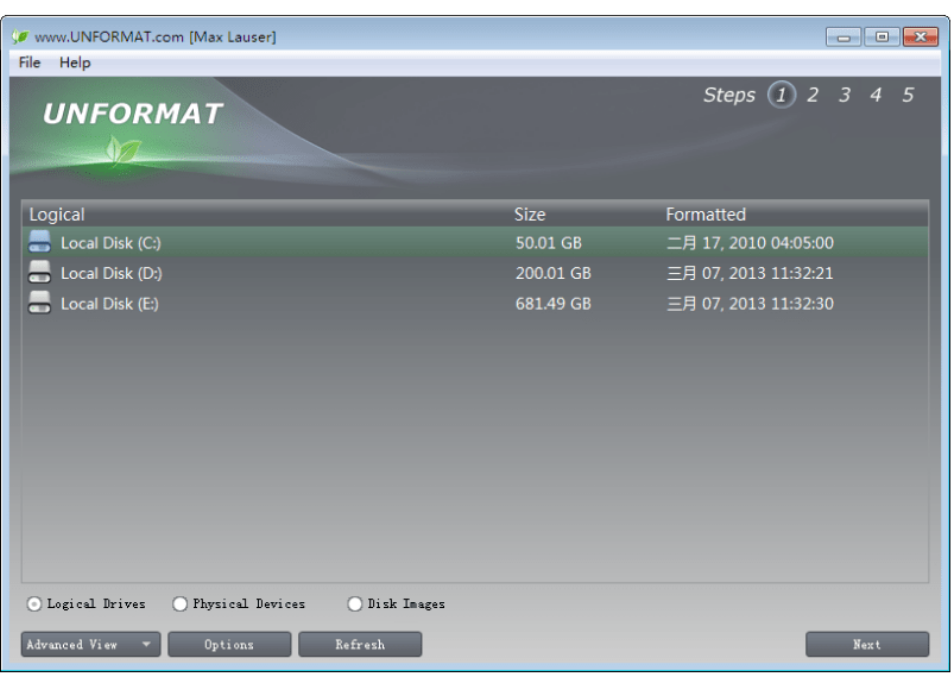
Task: Go to step 1 indicator
Action: point(781,95)
